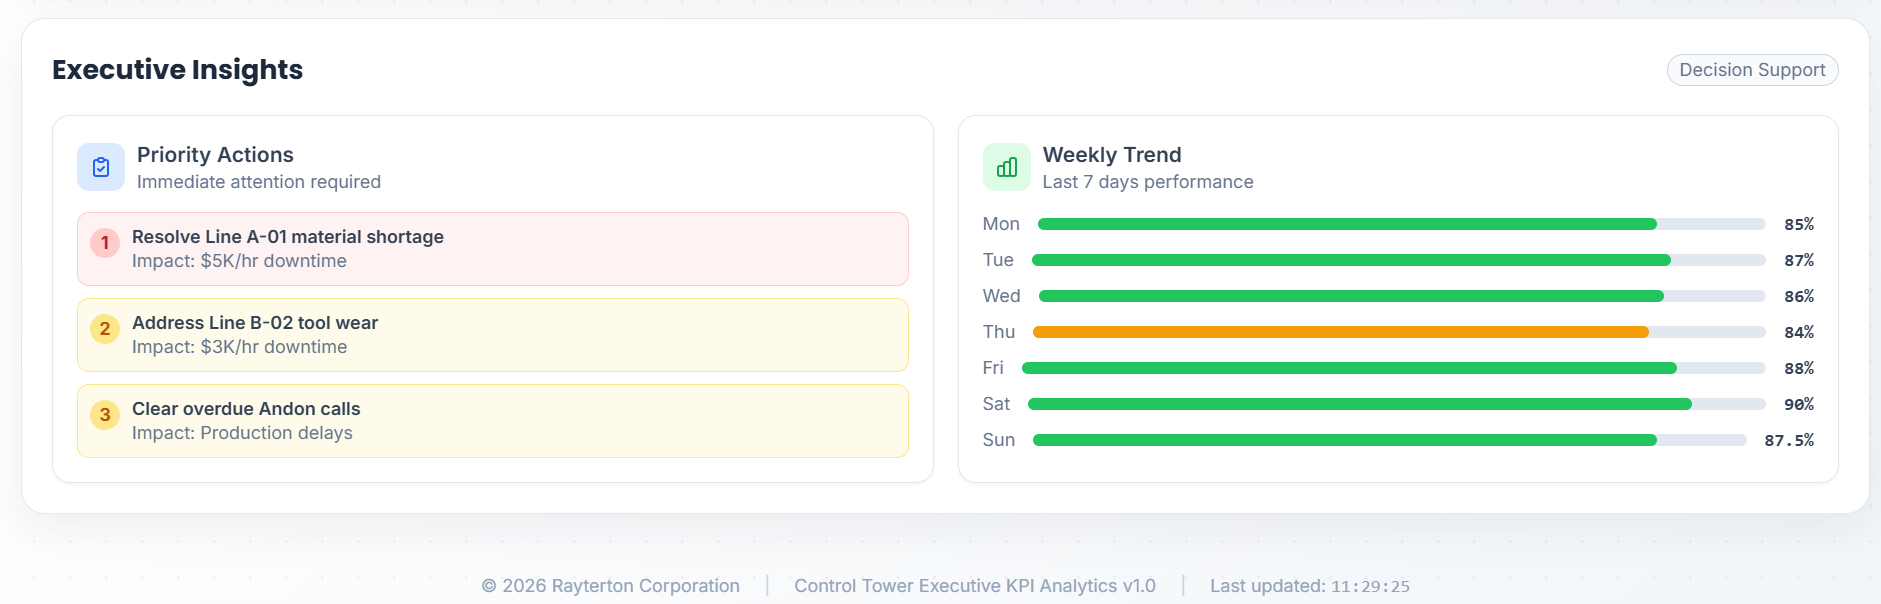The height and width of the screenshot is (604, 1881).
Task: Click the Priority Actions clipboard icon
Action: tap(101, 167)
